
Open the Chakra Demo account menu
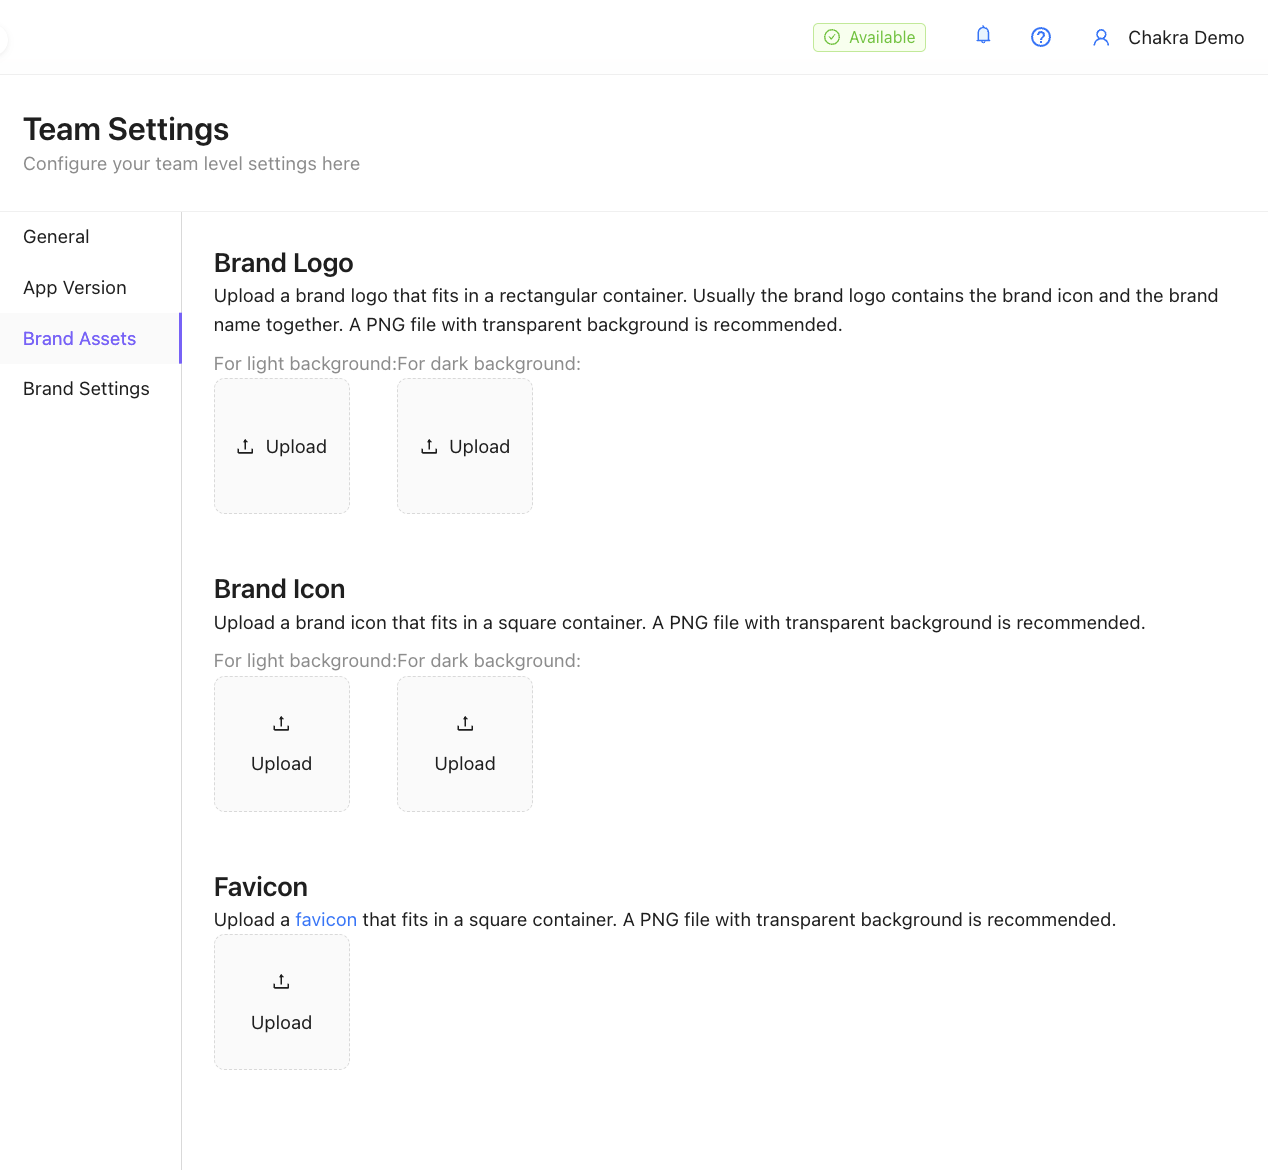pyautogui.click(x=1185, y=38)
